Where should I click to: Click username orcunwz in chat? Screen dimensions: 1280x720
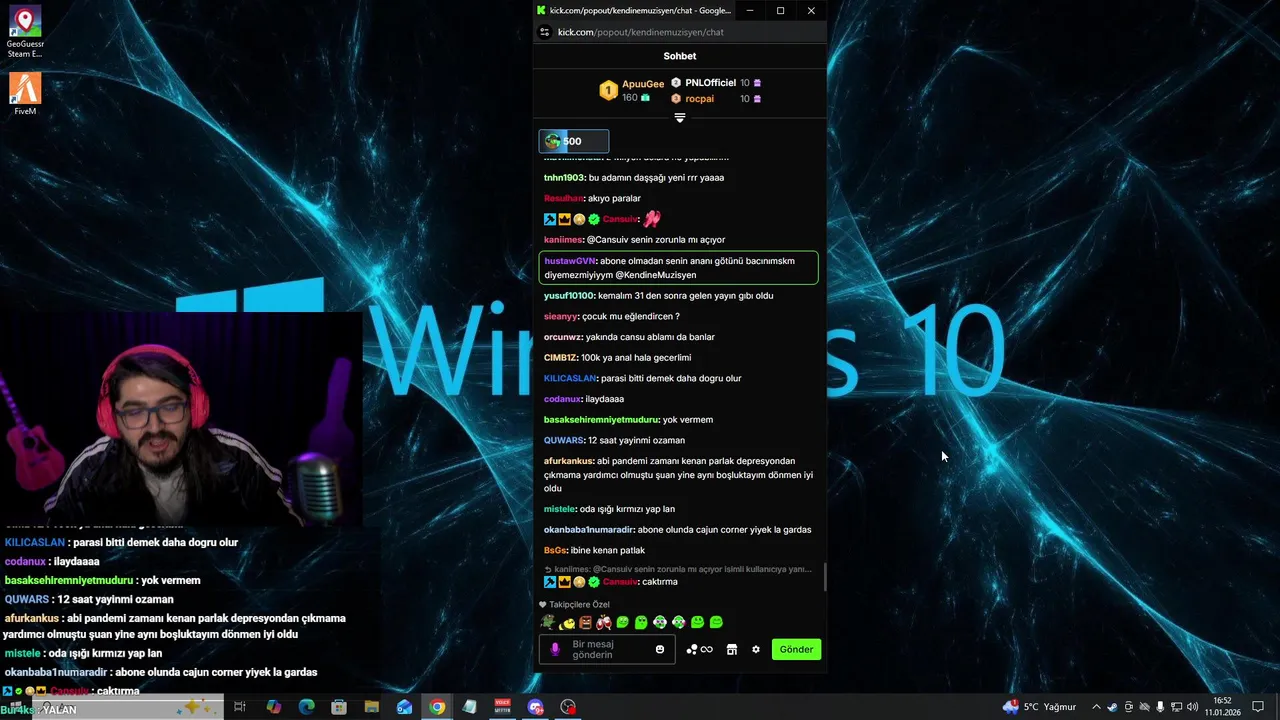pos(563,337)
